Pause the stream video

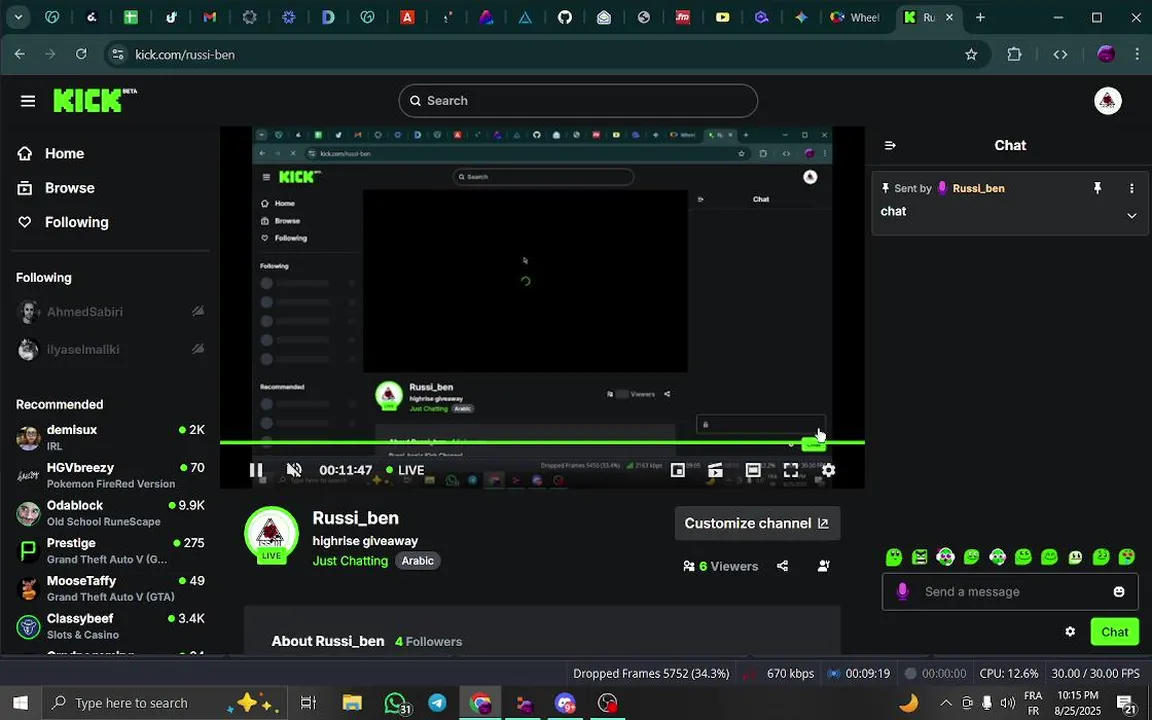[x=256, y=470]
